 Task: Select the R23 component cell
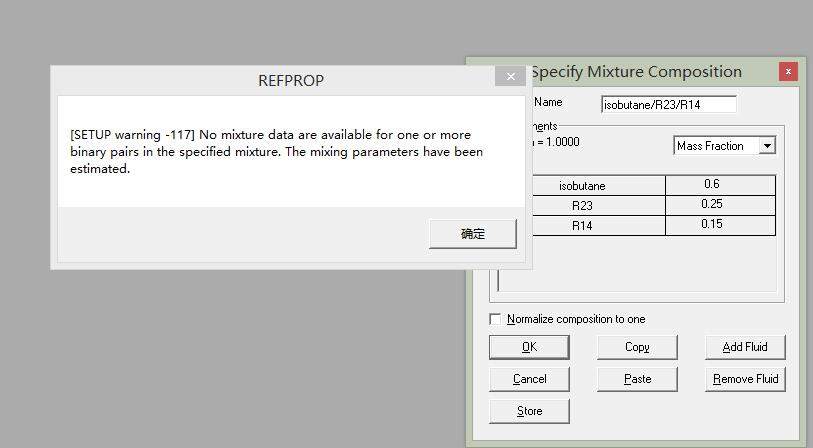click(598, 205)
